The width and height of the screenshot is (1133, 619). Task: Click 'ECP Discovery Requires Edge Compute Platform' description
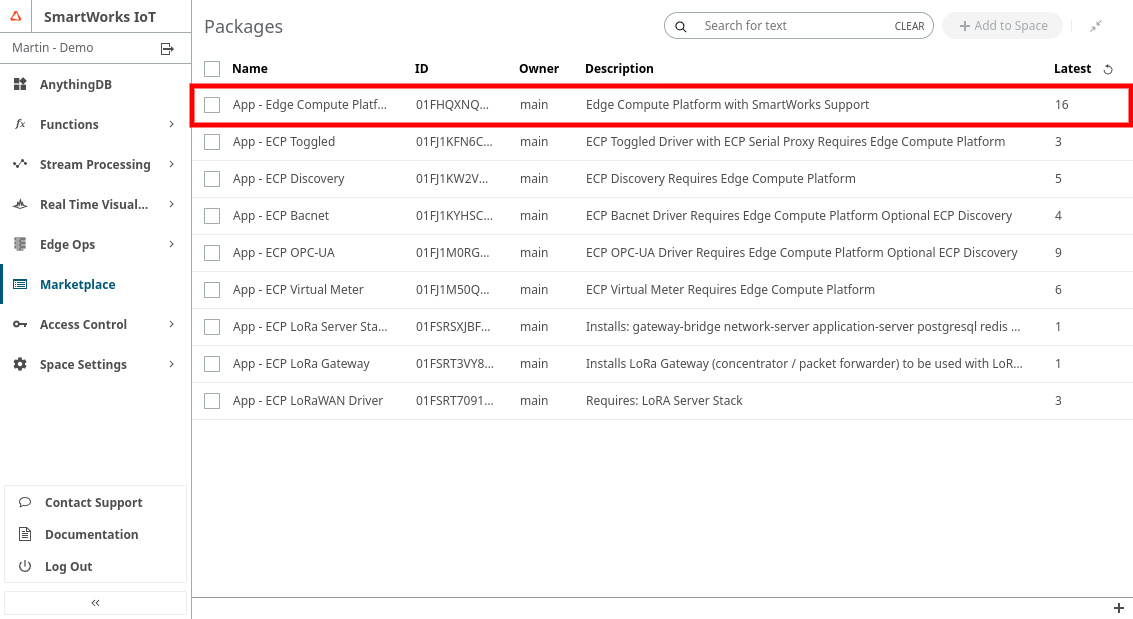click(720, 179)
